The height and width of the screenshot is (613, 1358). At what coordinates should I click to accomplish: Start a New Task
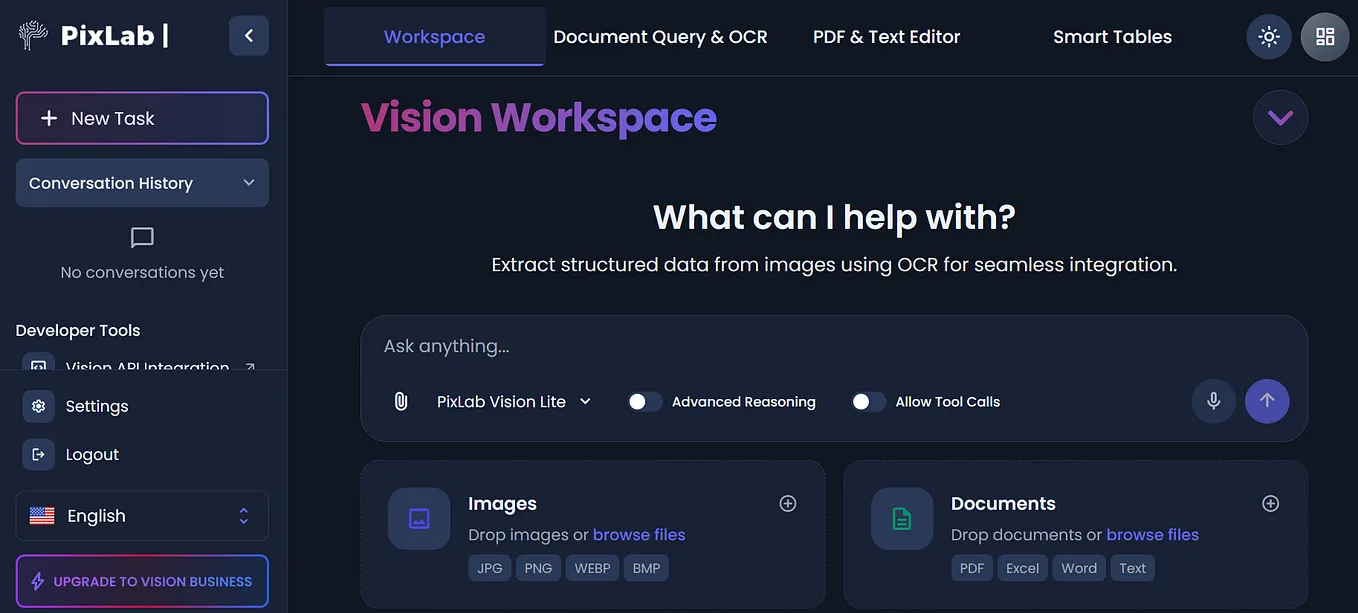pos(141,118)
